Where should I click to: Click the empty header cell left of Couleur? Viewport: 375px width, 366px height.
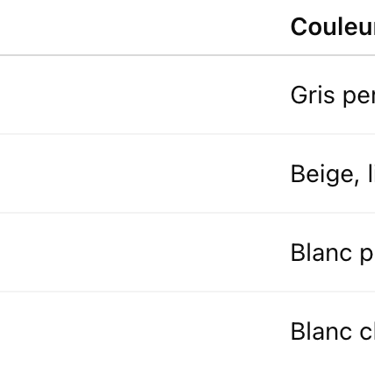(140, 27)
